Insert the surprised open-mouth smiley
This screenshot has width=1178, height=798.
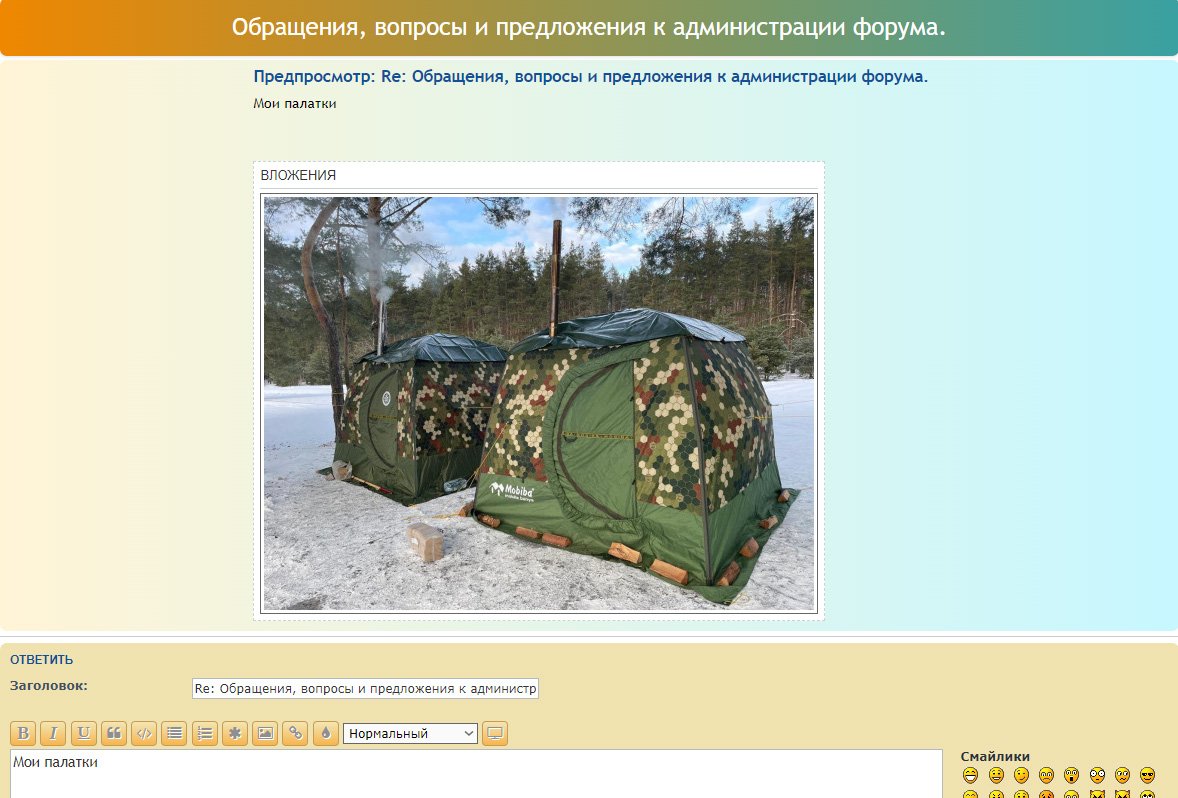point(1071,776)
